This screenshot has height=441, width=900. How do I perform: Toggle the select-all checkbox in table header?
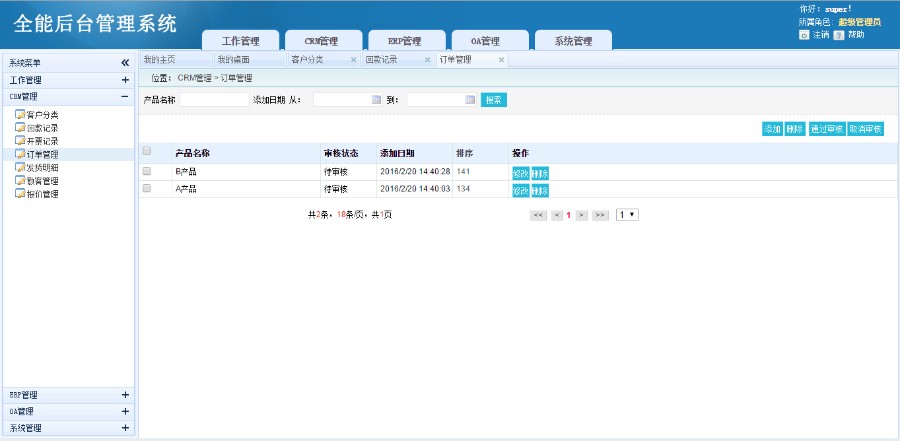(146, 151)
